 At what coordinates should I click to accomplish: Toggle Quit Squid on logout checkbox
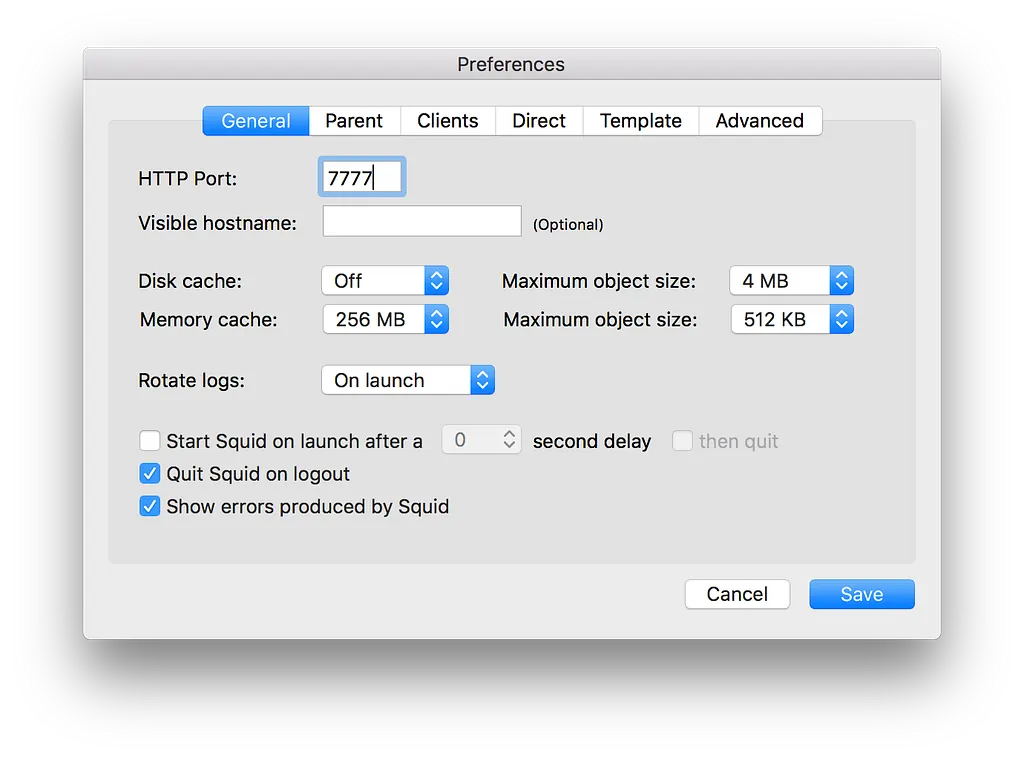point(150,473)
